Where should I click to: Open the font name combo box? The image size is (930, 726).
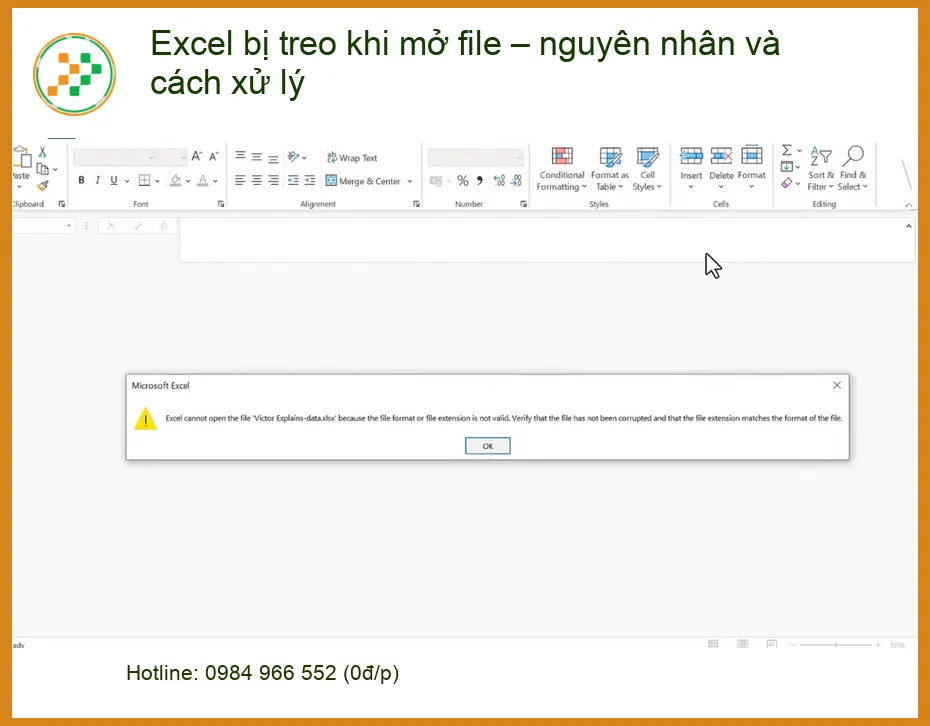[114, 157]
